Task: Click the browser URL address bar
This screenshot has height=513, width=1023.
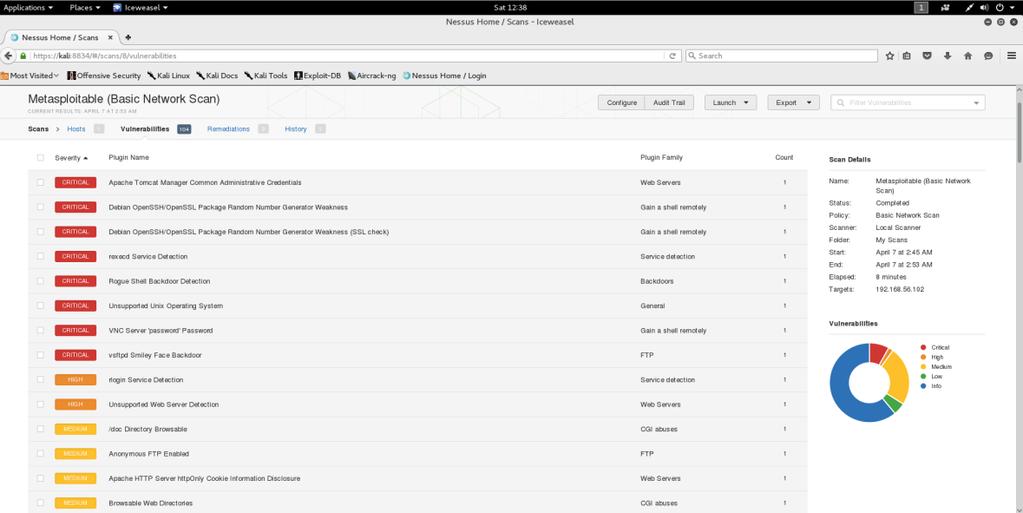Action: (x=349, y=56)
